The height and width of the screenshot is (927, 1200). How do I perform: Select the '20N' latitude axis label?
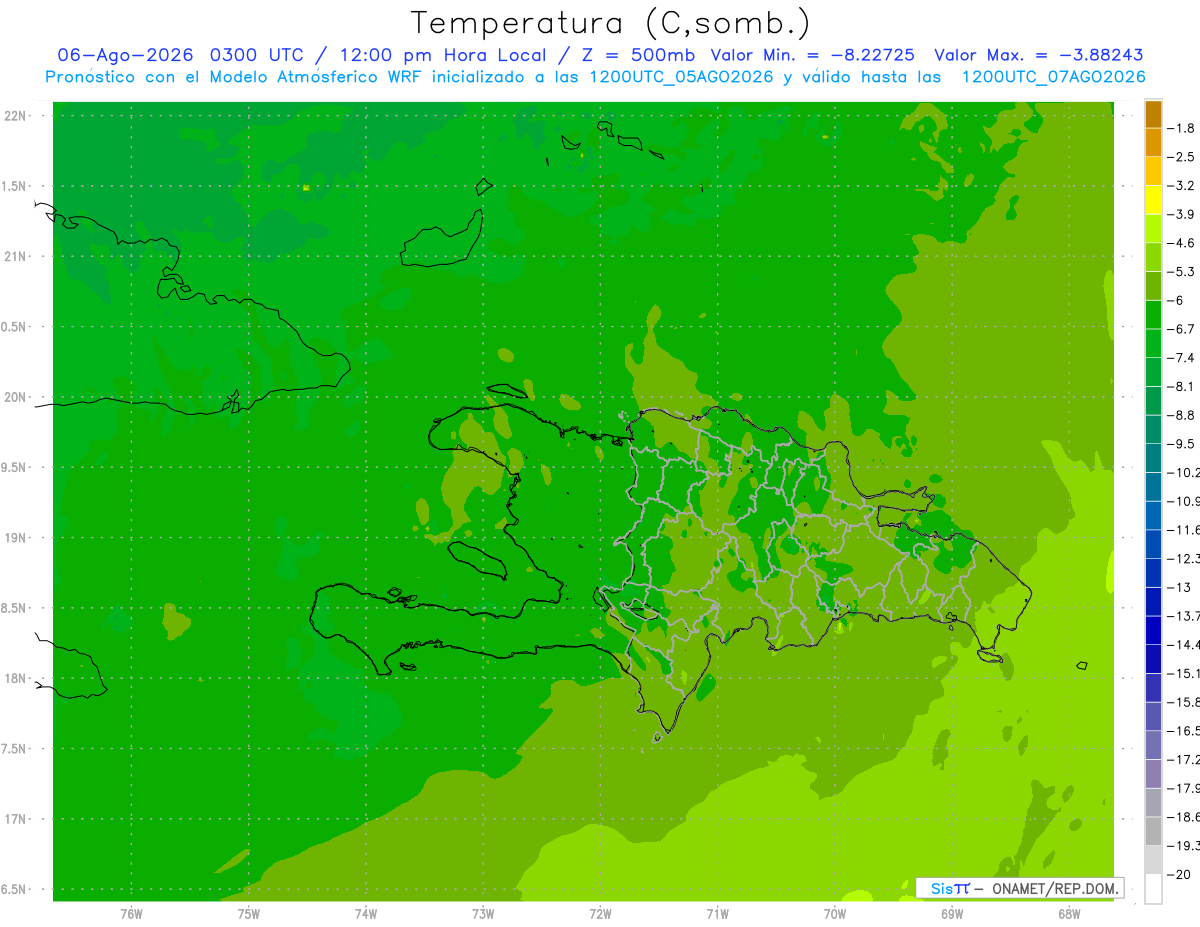[15, 397]
